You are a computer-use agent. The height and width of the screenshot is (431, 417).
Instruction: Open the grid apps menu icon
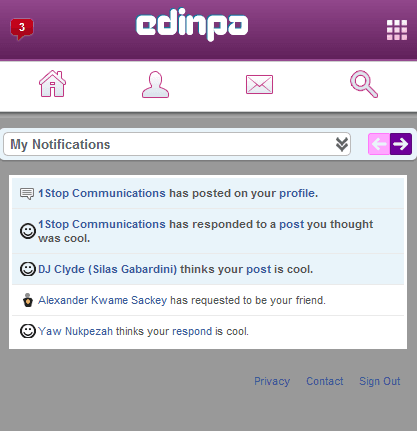point(397,30)
